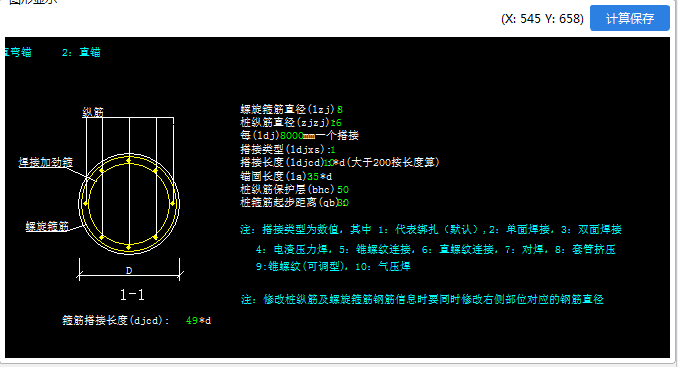The width and height of the screenshot is (678, 367).
Task: Edit the anchorage length value 35
Action: 313,176
